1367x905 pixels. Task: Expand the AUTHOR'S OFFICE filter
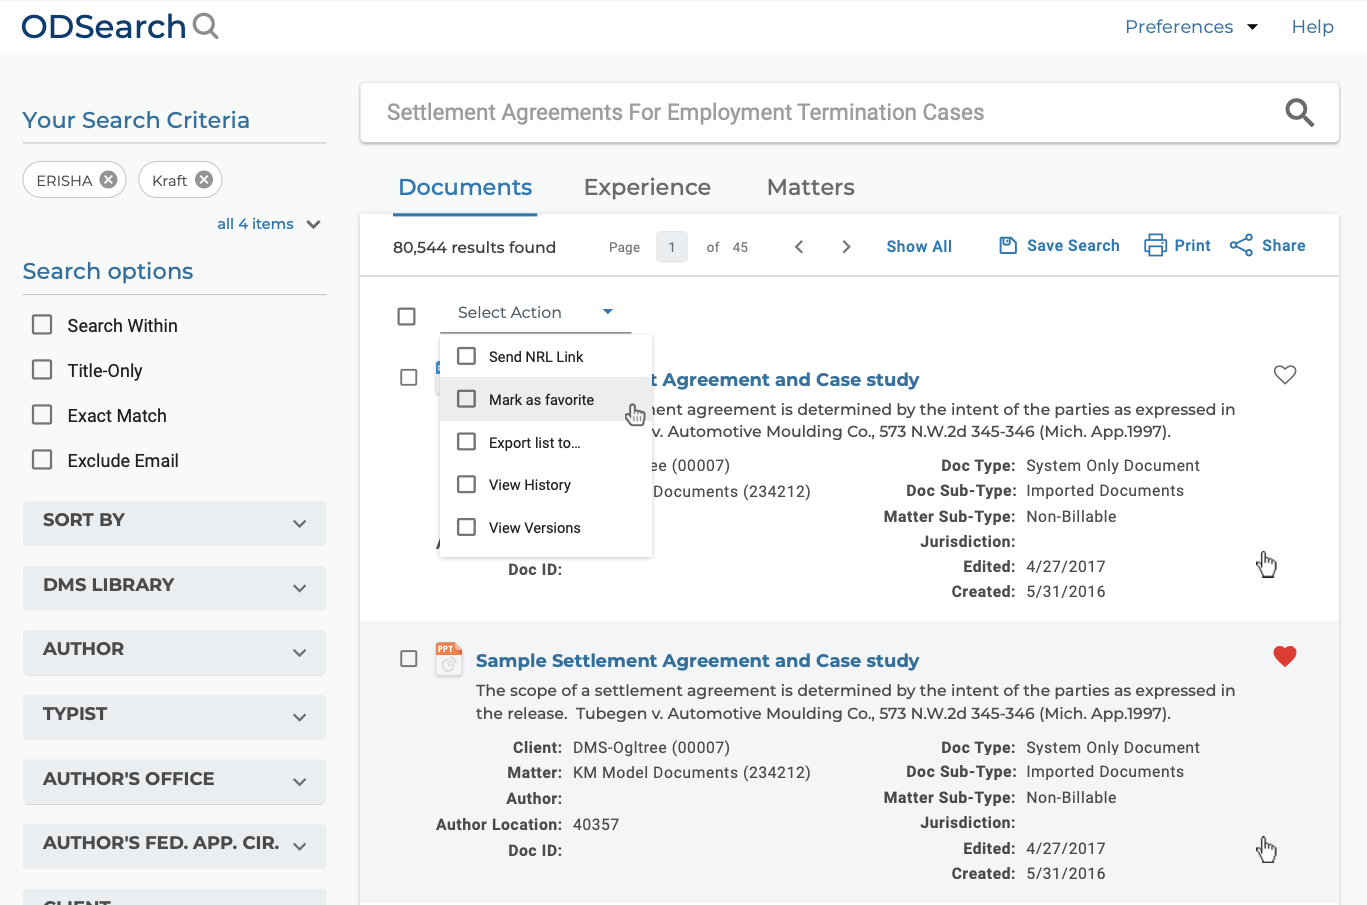[x=174, y=781]
